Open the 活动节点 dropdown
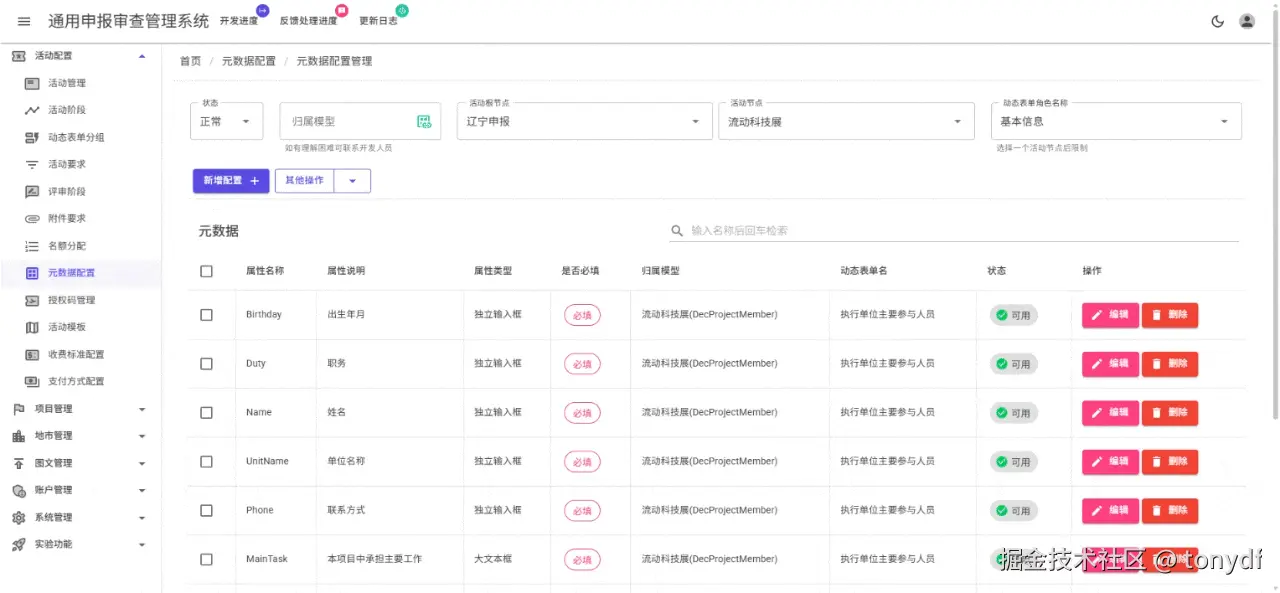 (846, 121)
